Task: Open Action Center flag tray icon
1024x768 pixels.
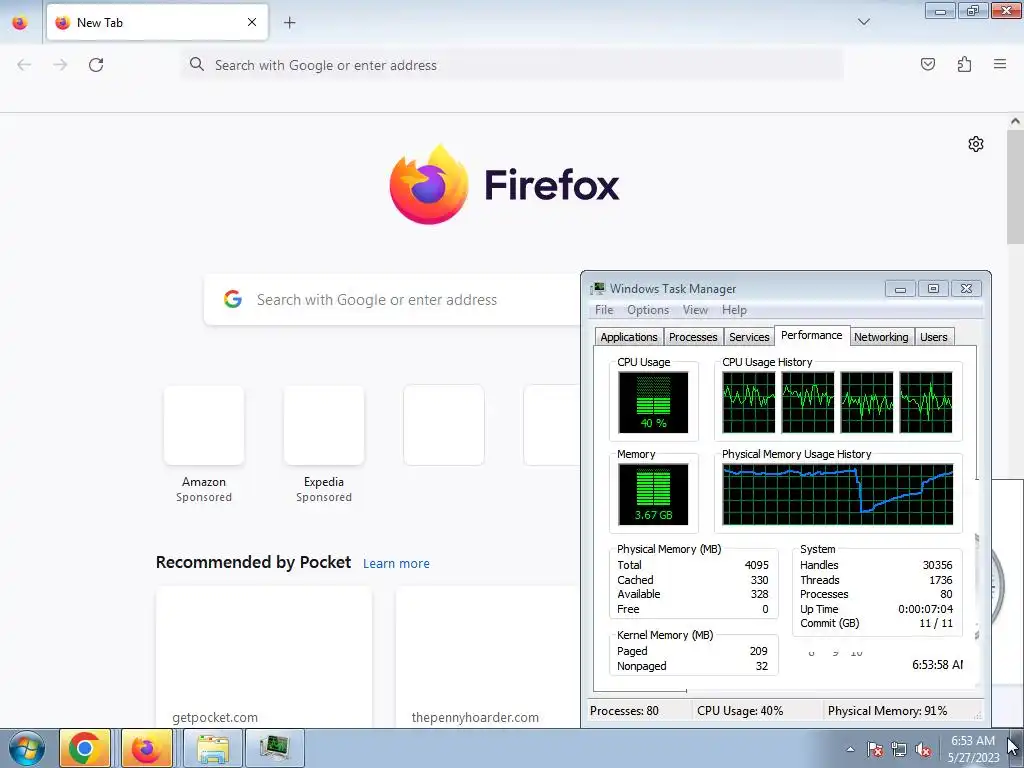Action: tap(875, 749)
